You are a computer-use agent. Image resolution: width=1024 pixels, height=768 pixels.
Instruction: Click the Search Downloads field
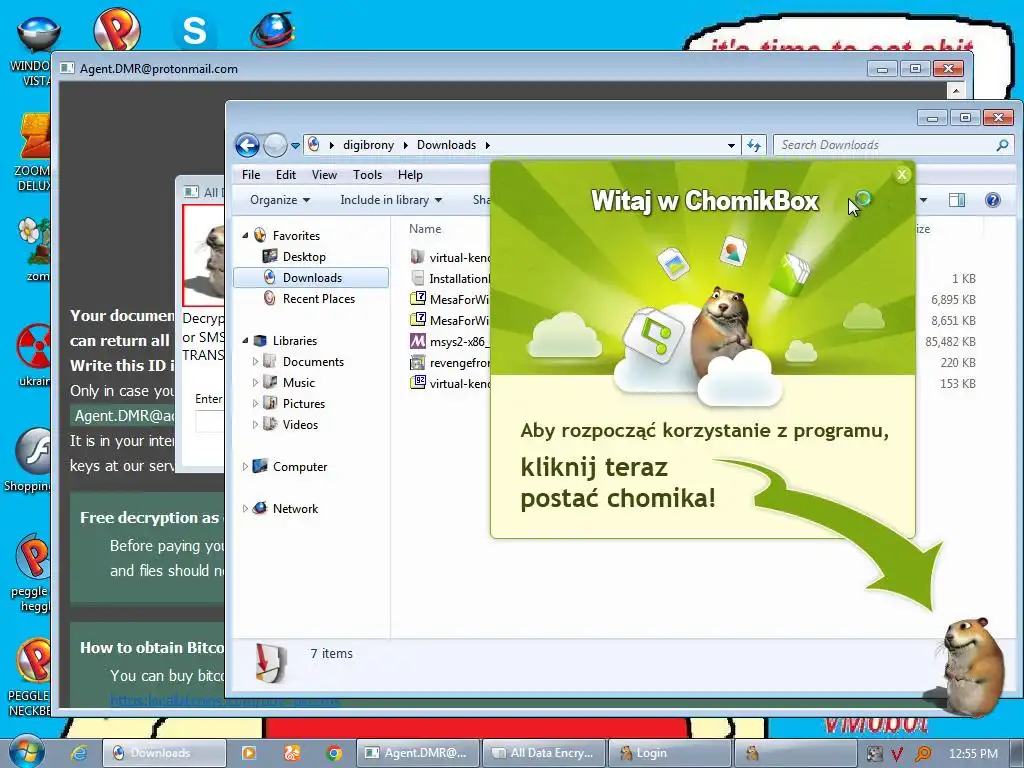(x=893, y=145)
